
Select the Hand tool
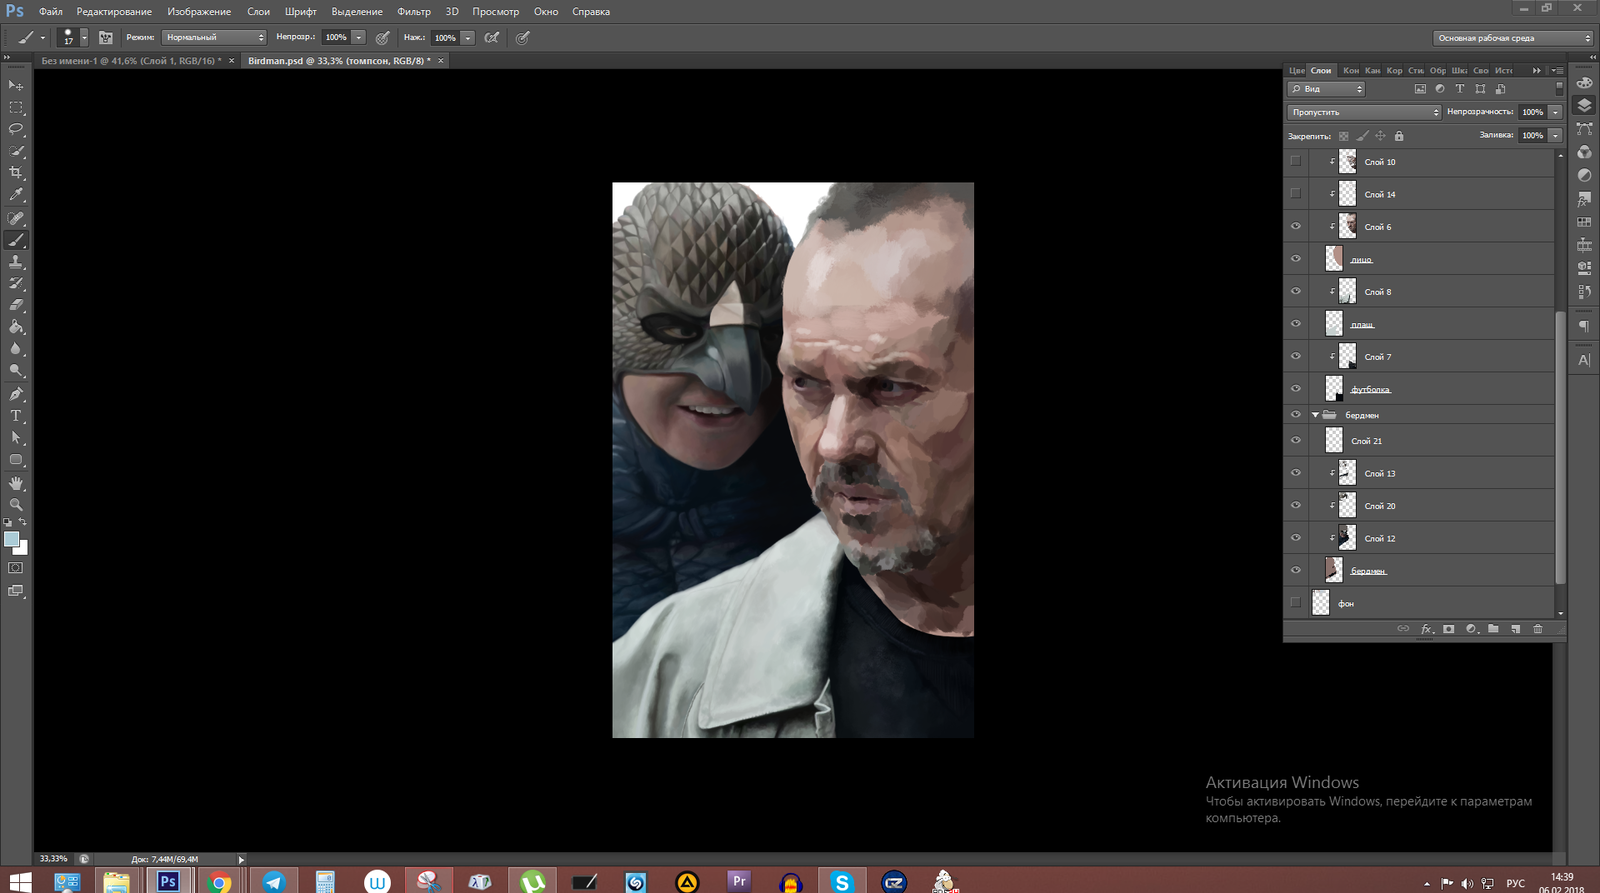click(x=16, y=483)
